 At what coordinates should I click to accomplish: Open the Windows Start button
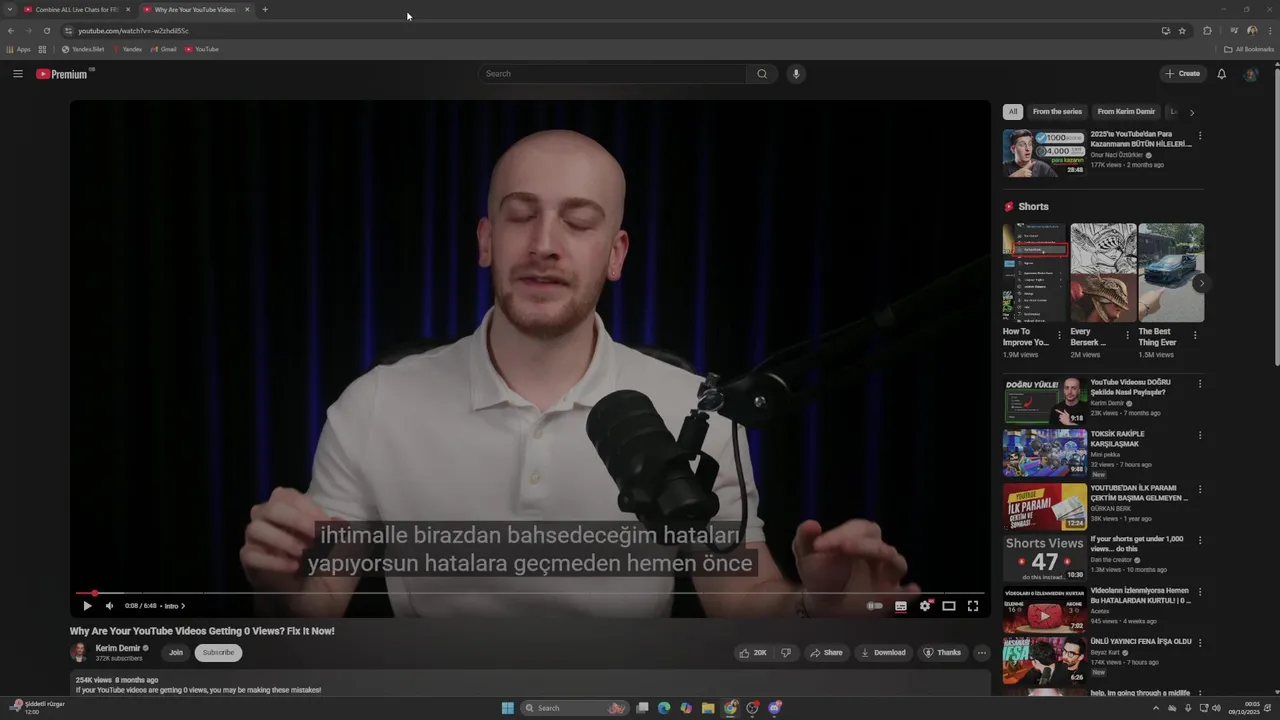pyautogui.click(x=508, y=708)
